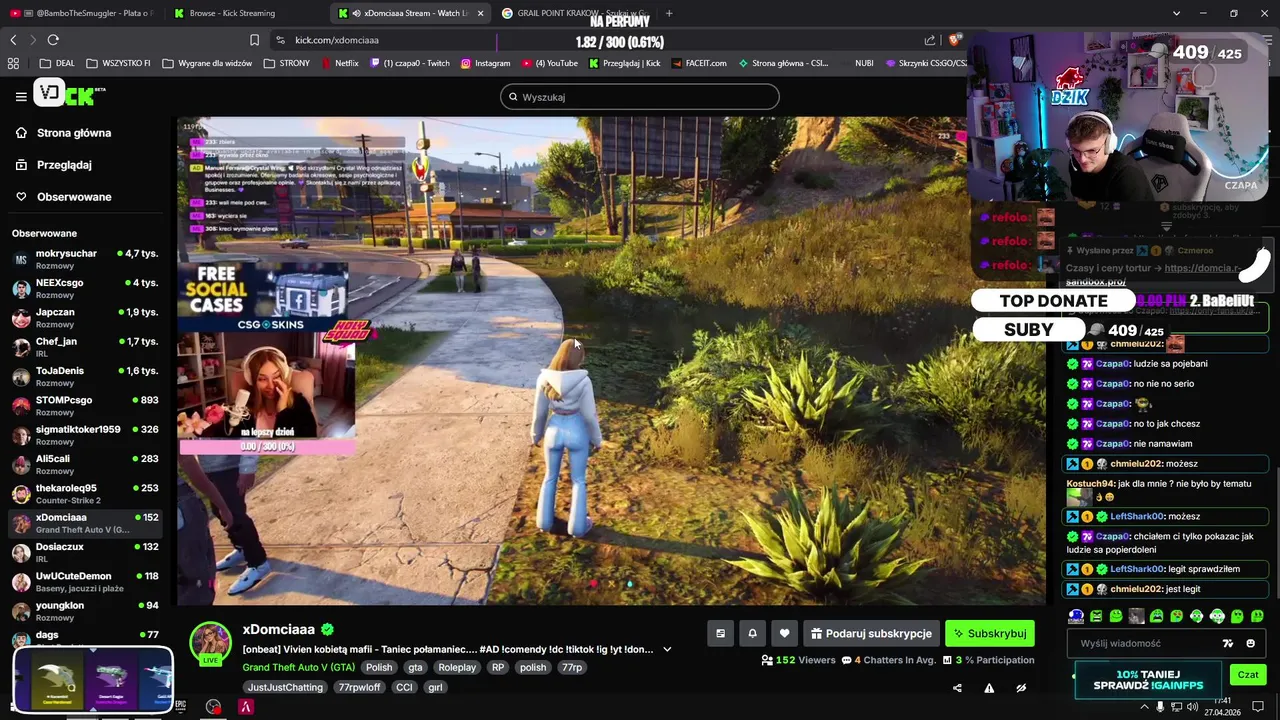Report the stream with the warning triangle icon
The width and height of the screenshot is (1280, 720).
click(989, 688)
